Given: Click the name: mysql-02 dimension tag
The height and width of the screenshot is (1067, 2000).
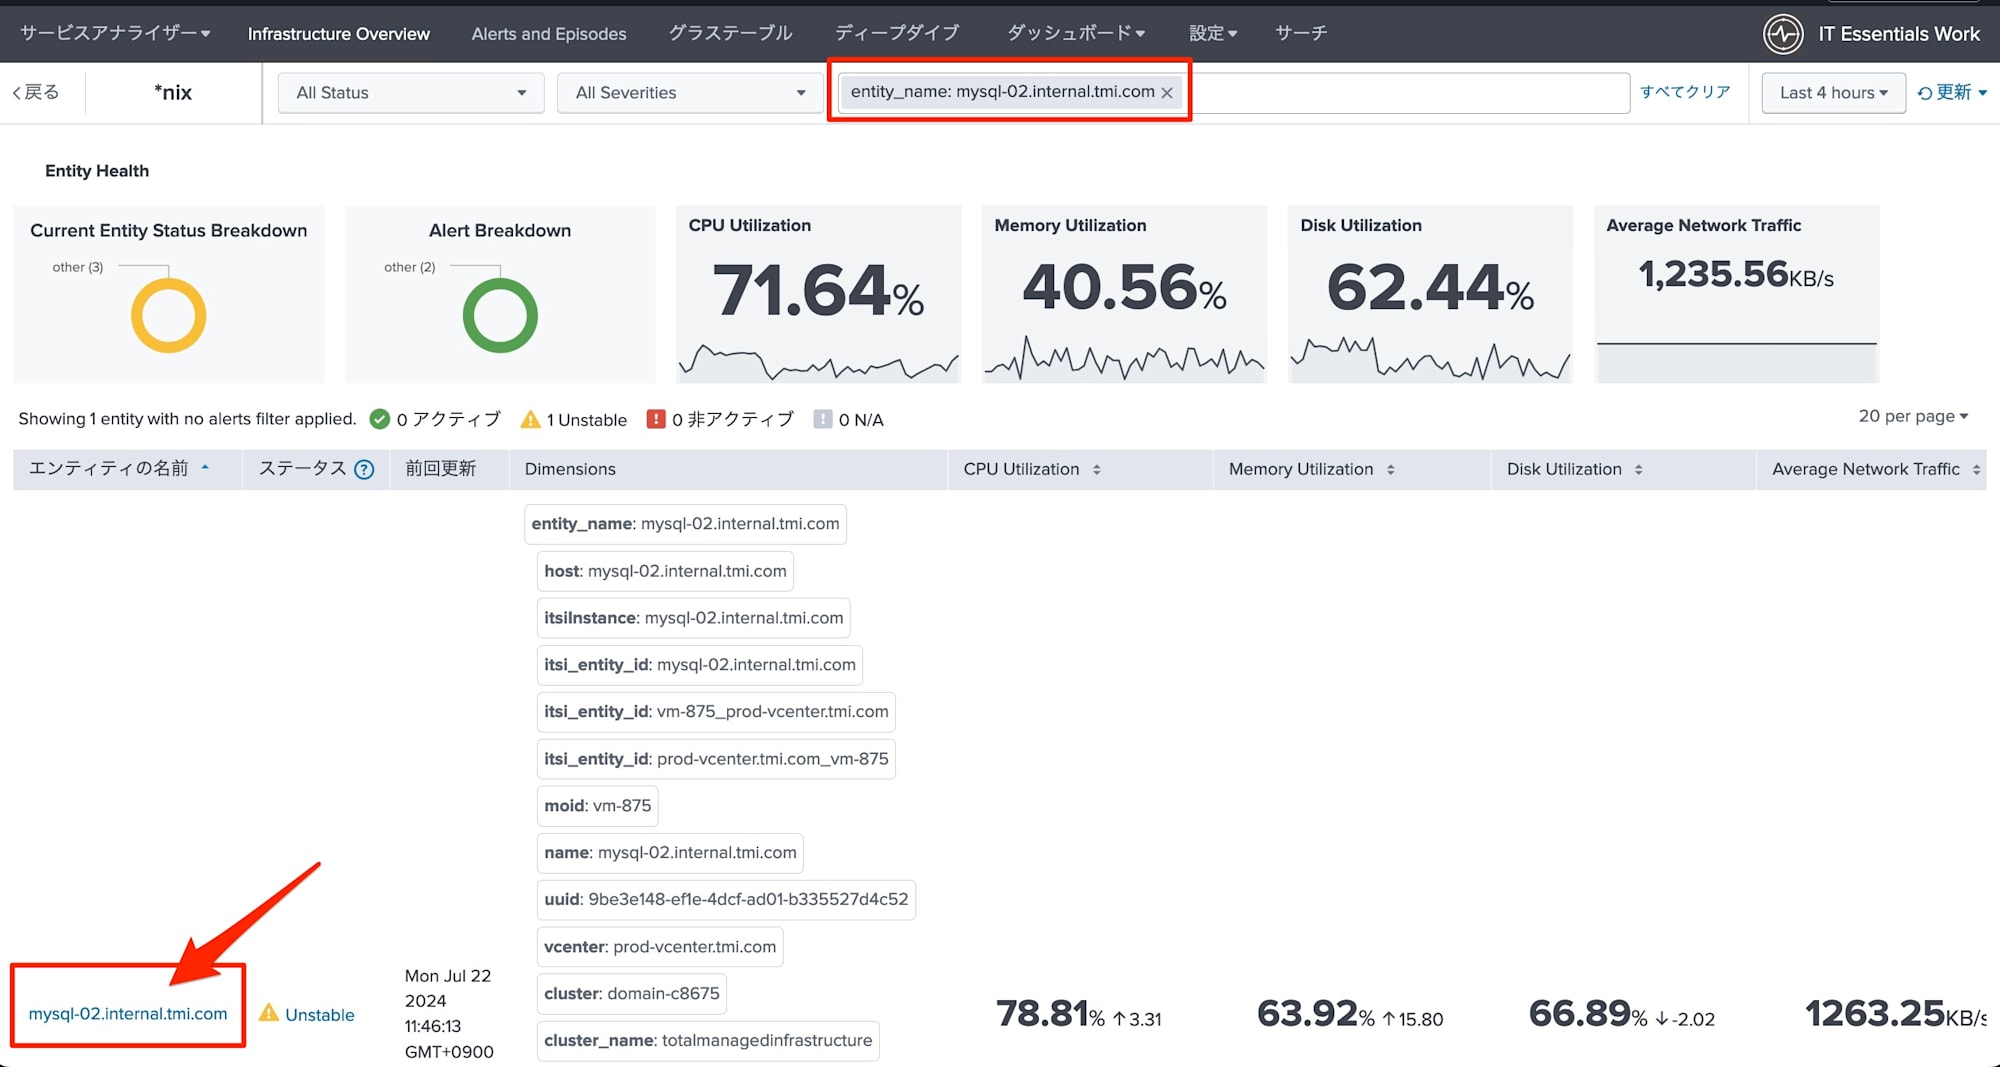Looking at the screenshot, I should click(x=670, y=853).
